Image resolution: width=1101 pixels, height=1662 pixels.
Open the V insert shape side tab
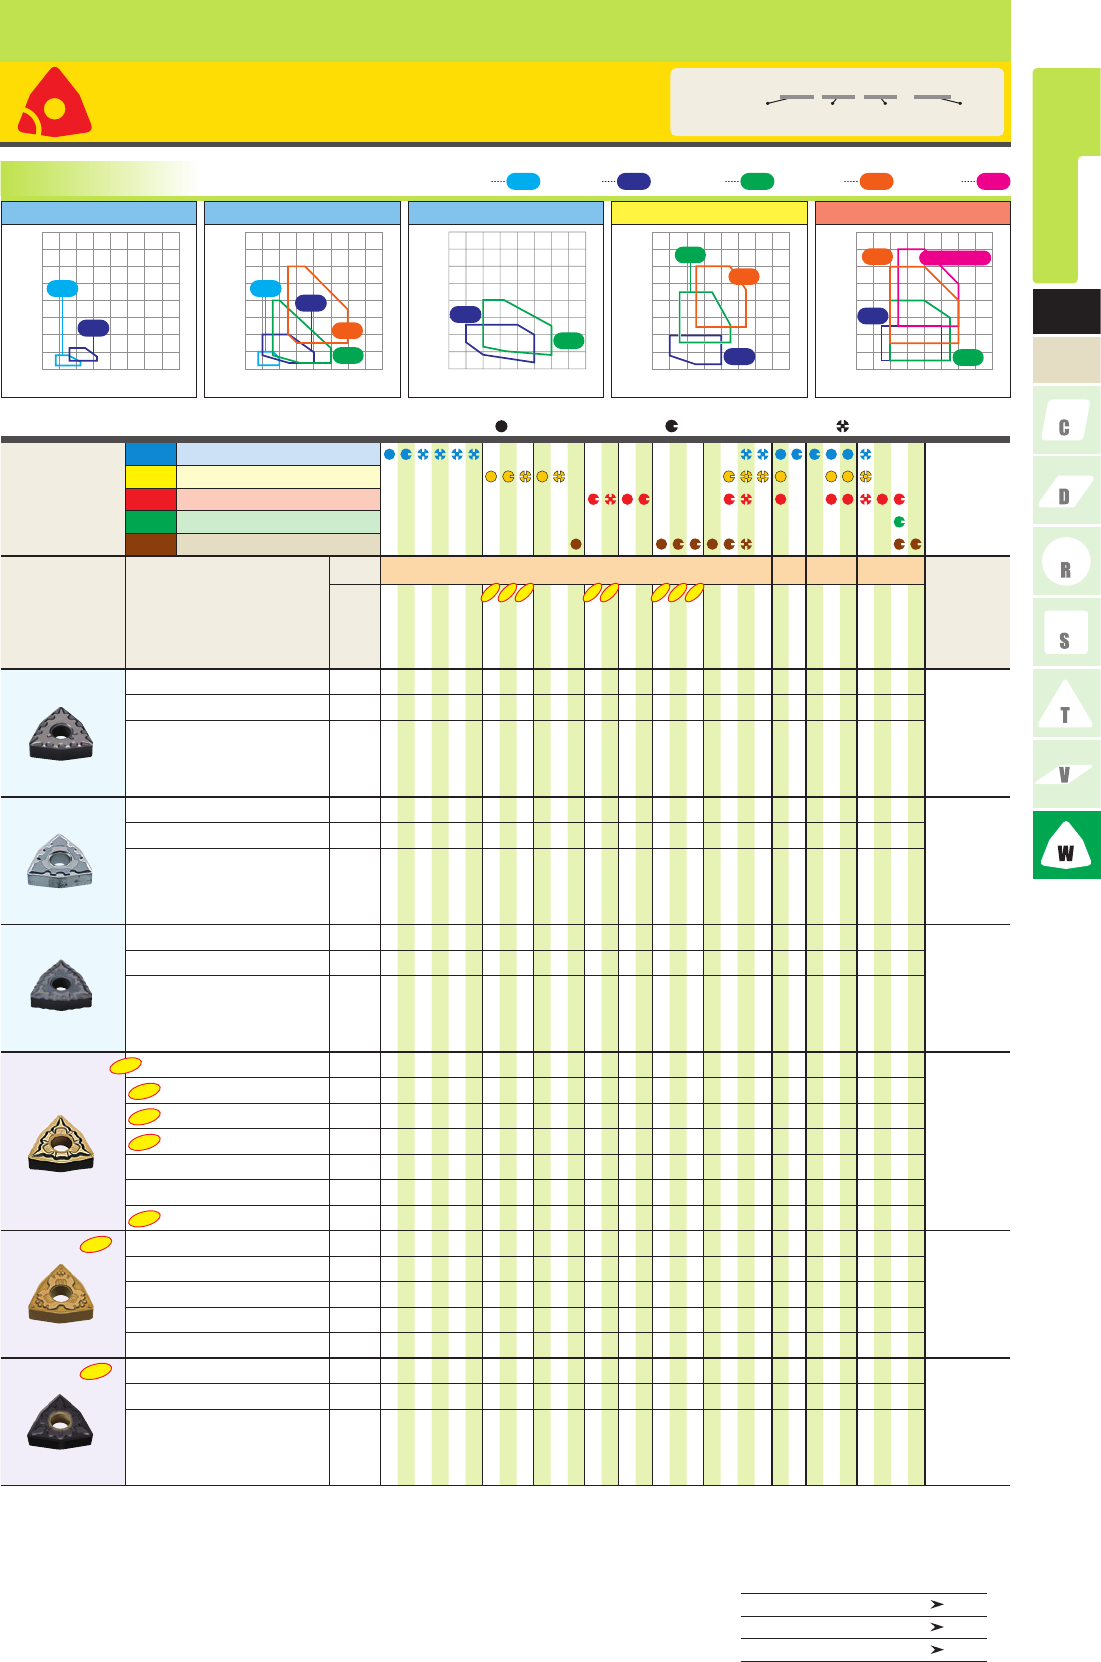[x=1065, y=775]
